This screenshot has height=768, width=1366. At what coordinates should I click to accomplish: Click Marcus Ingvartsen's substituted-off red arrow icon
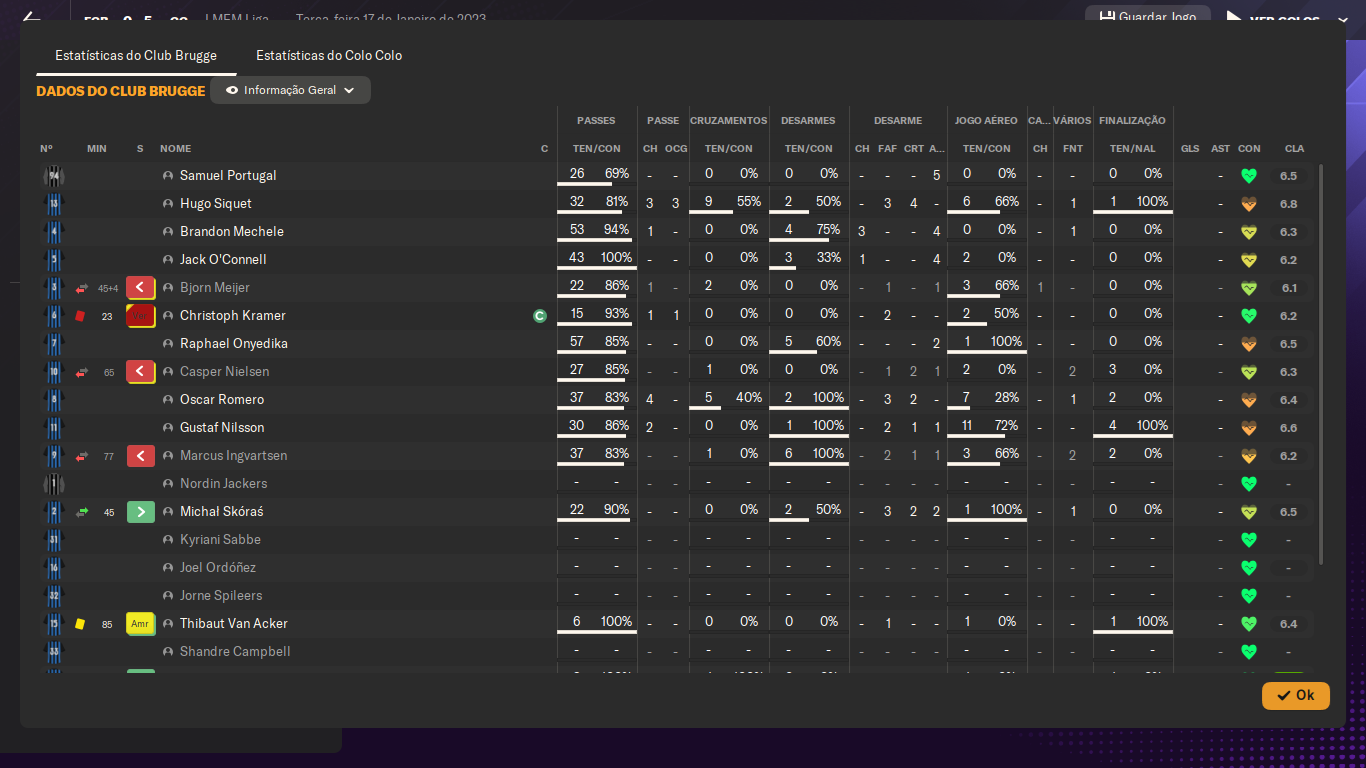click(x=140, y=456)
